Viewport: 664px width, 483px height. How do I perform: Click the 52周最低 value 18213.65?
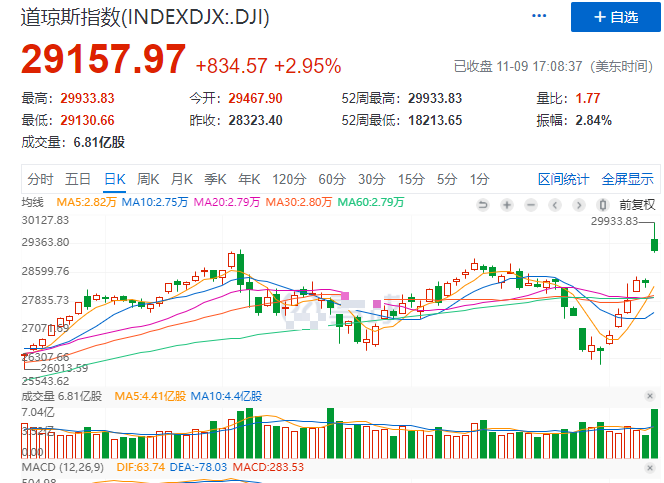pyautogui.click(x=435, y=120)
